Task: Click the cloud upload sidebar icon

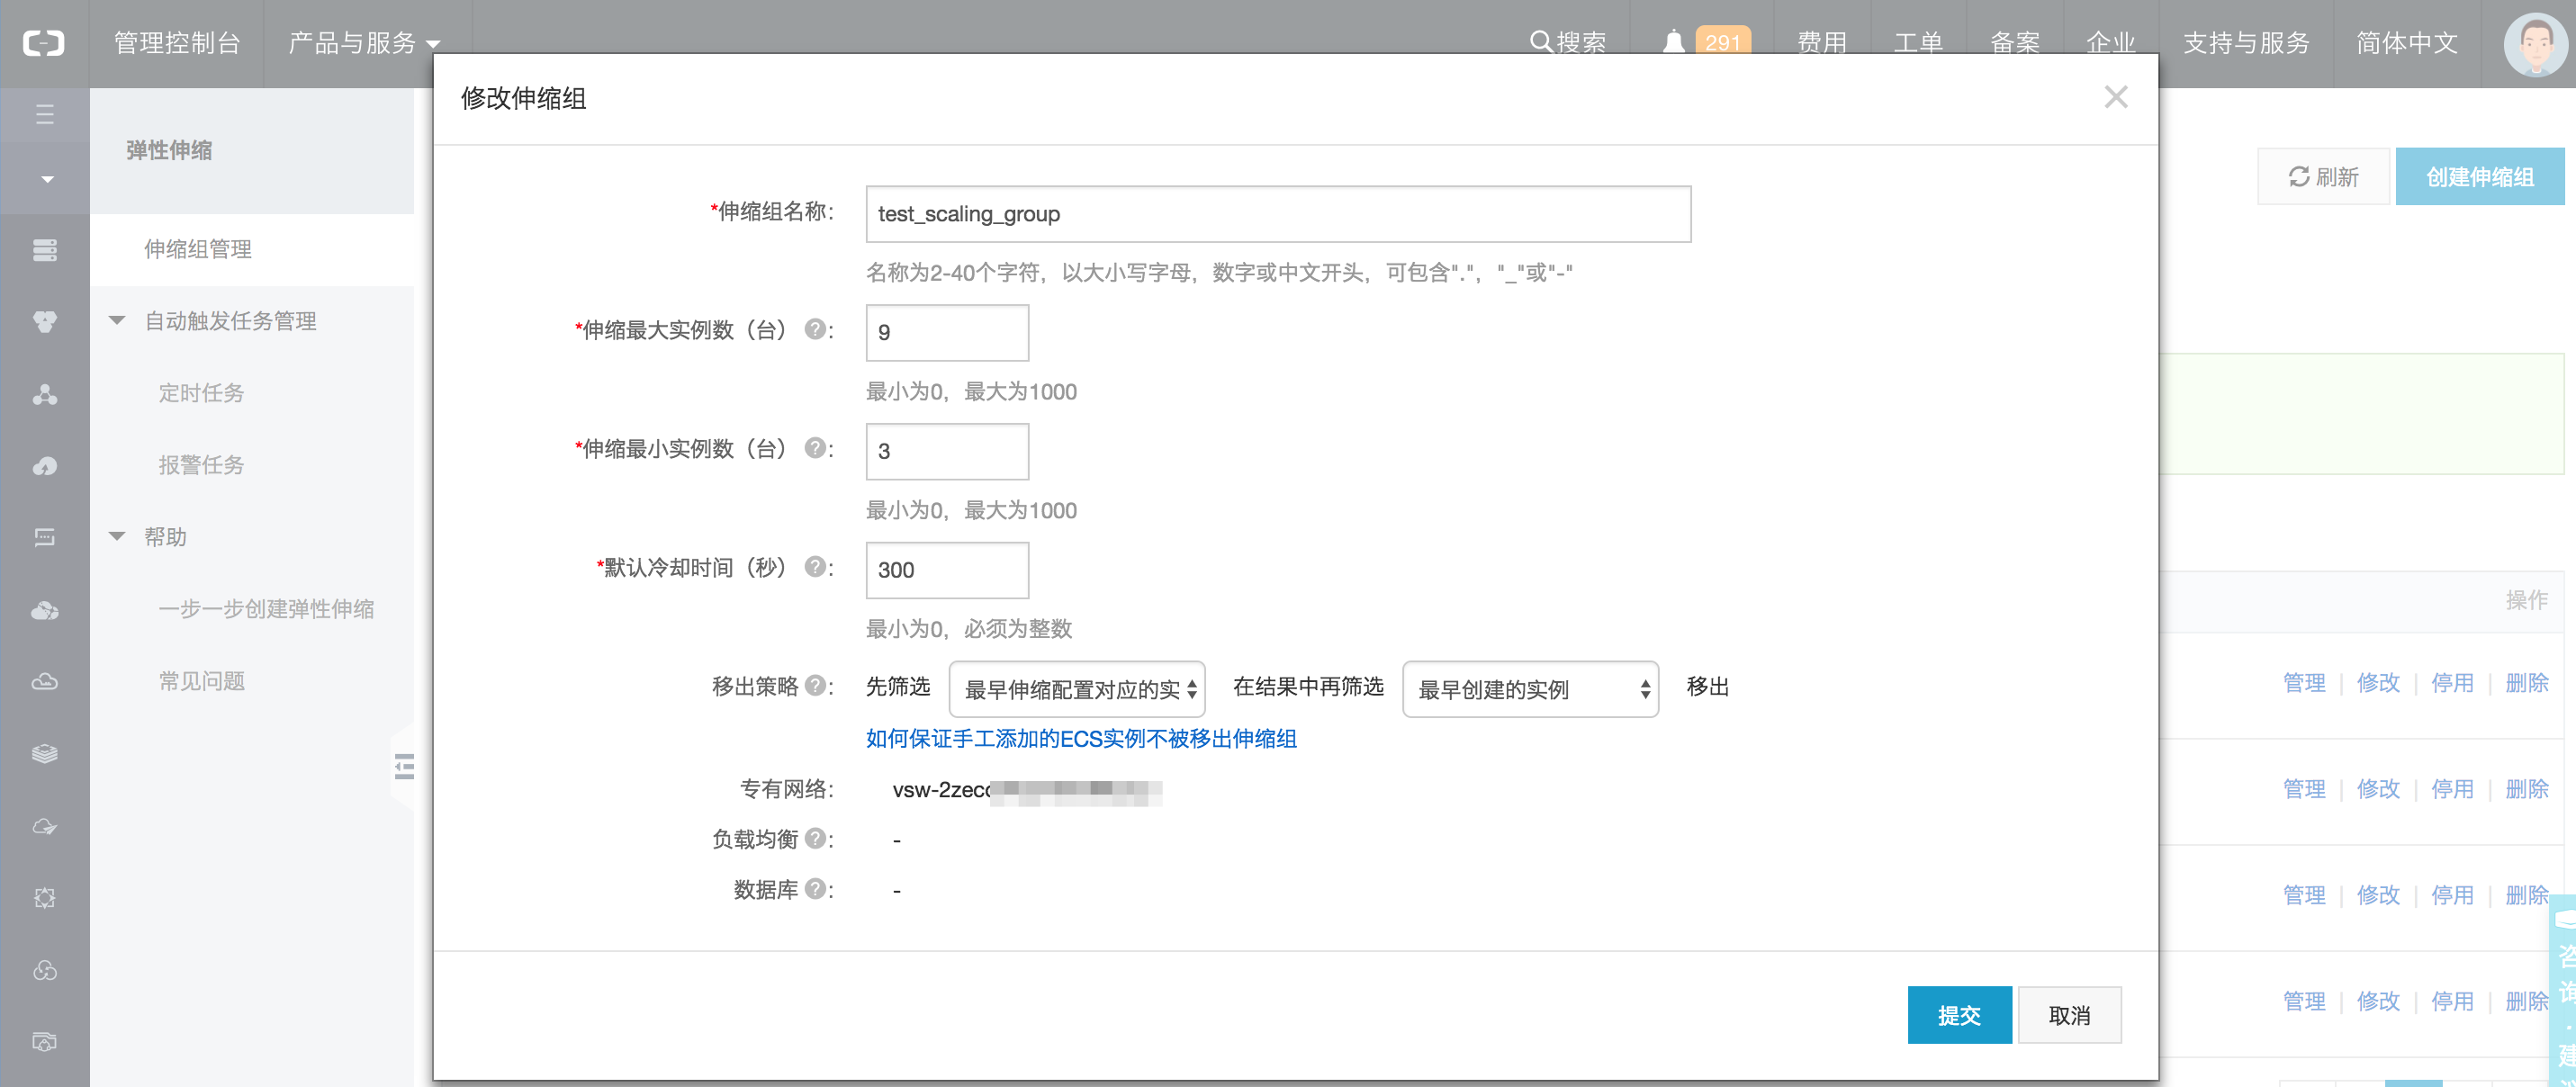Action: [x=44, y=466]
